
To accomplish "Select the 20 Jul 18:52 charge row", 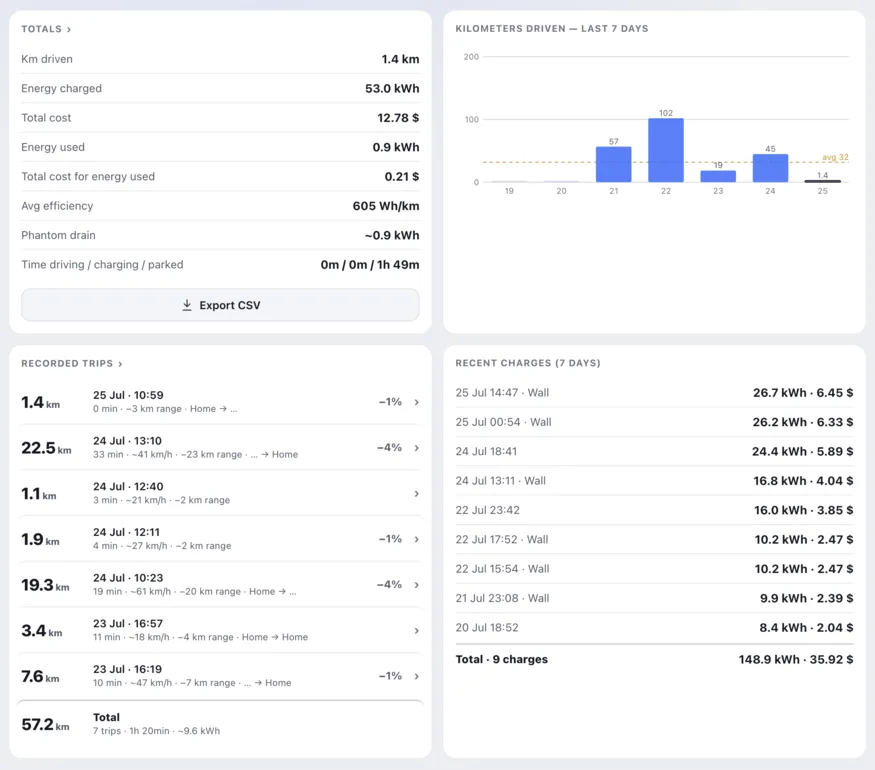I will [654, 628].
